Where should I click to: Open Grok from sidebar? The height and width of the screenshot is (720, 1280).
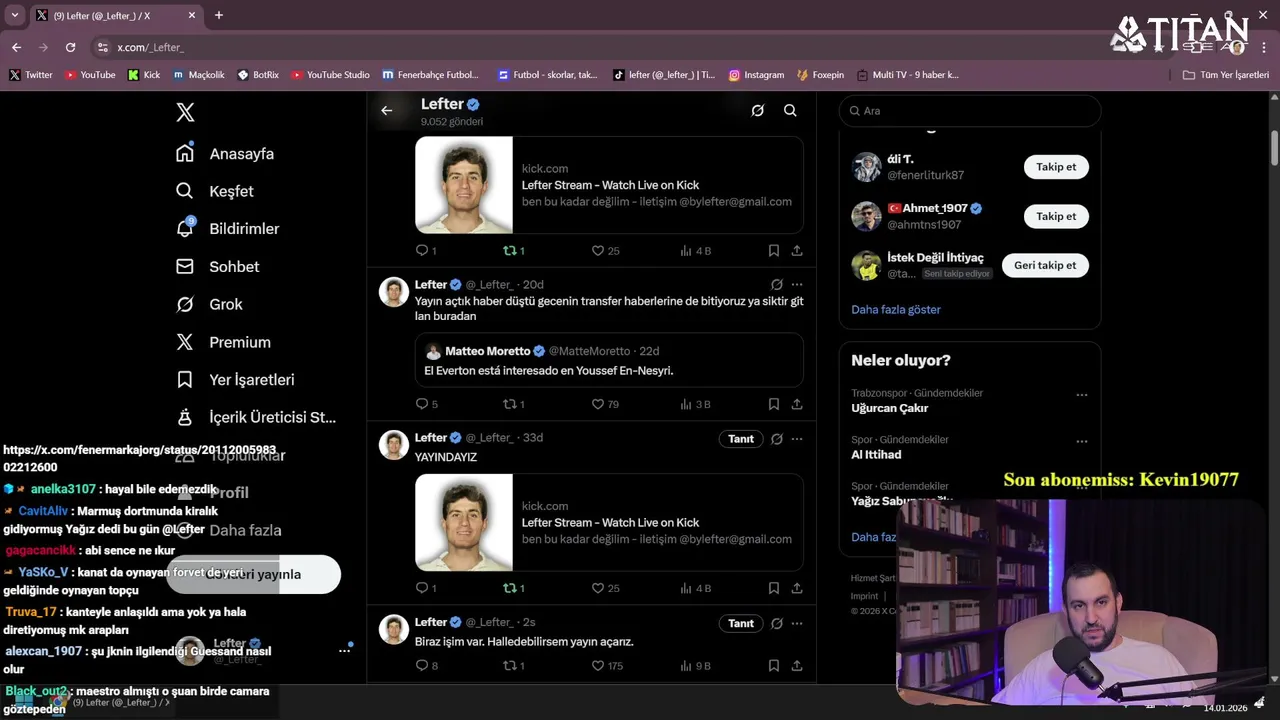(x=209, y=304)
